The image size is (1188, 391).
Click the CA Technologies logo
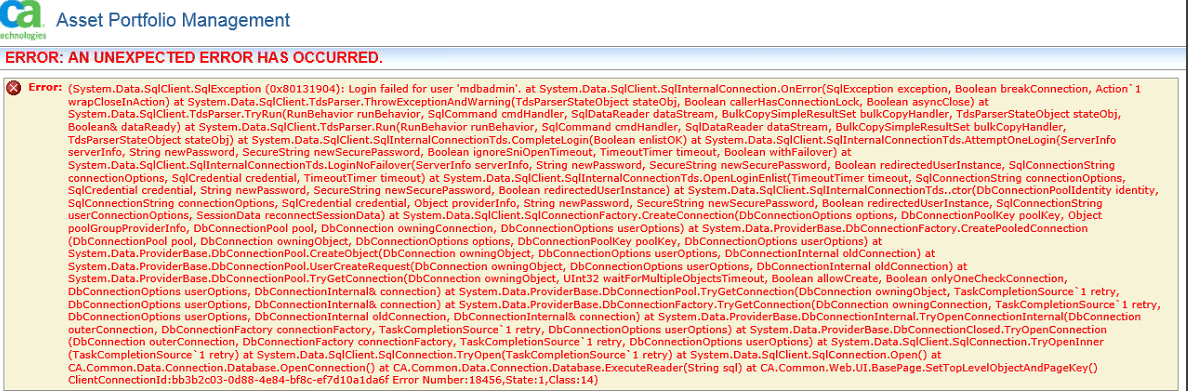(23, 20)
